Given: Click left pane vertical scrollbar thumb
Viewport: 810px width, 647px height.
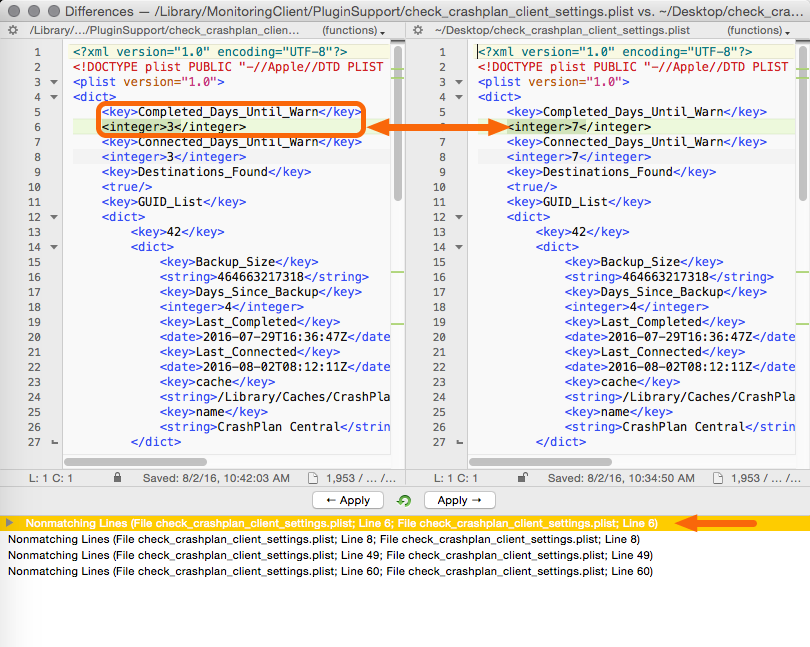Looking at the screenshot, I should (398, 123).
